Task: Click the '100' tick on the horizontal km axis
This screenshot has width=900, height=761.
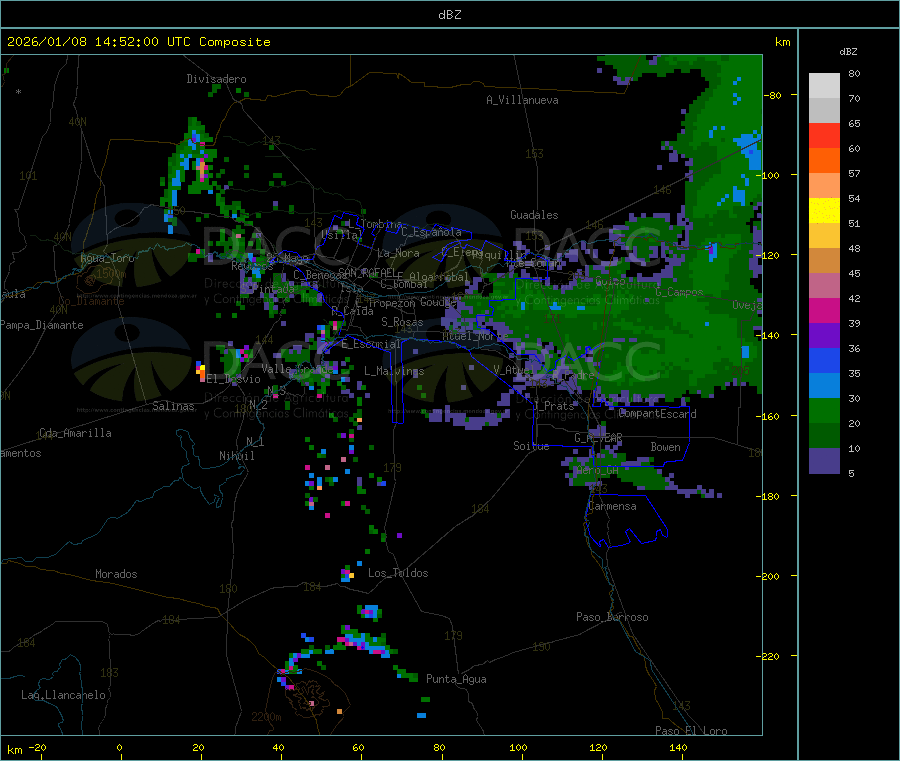Action: point(518,748)
